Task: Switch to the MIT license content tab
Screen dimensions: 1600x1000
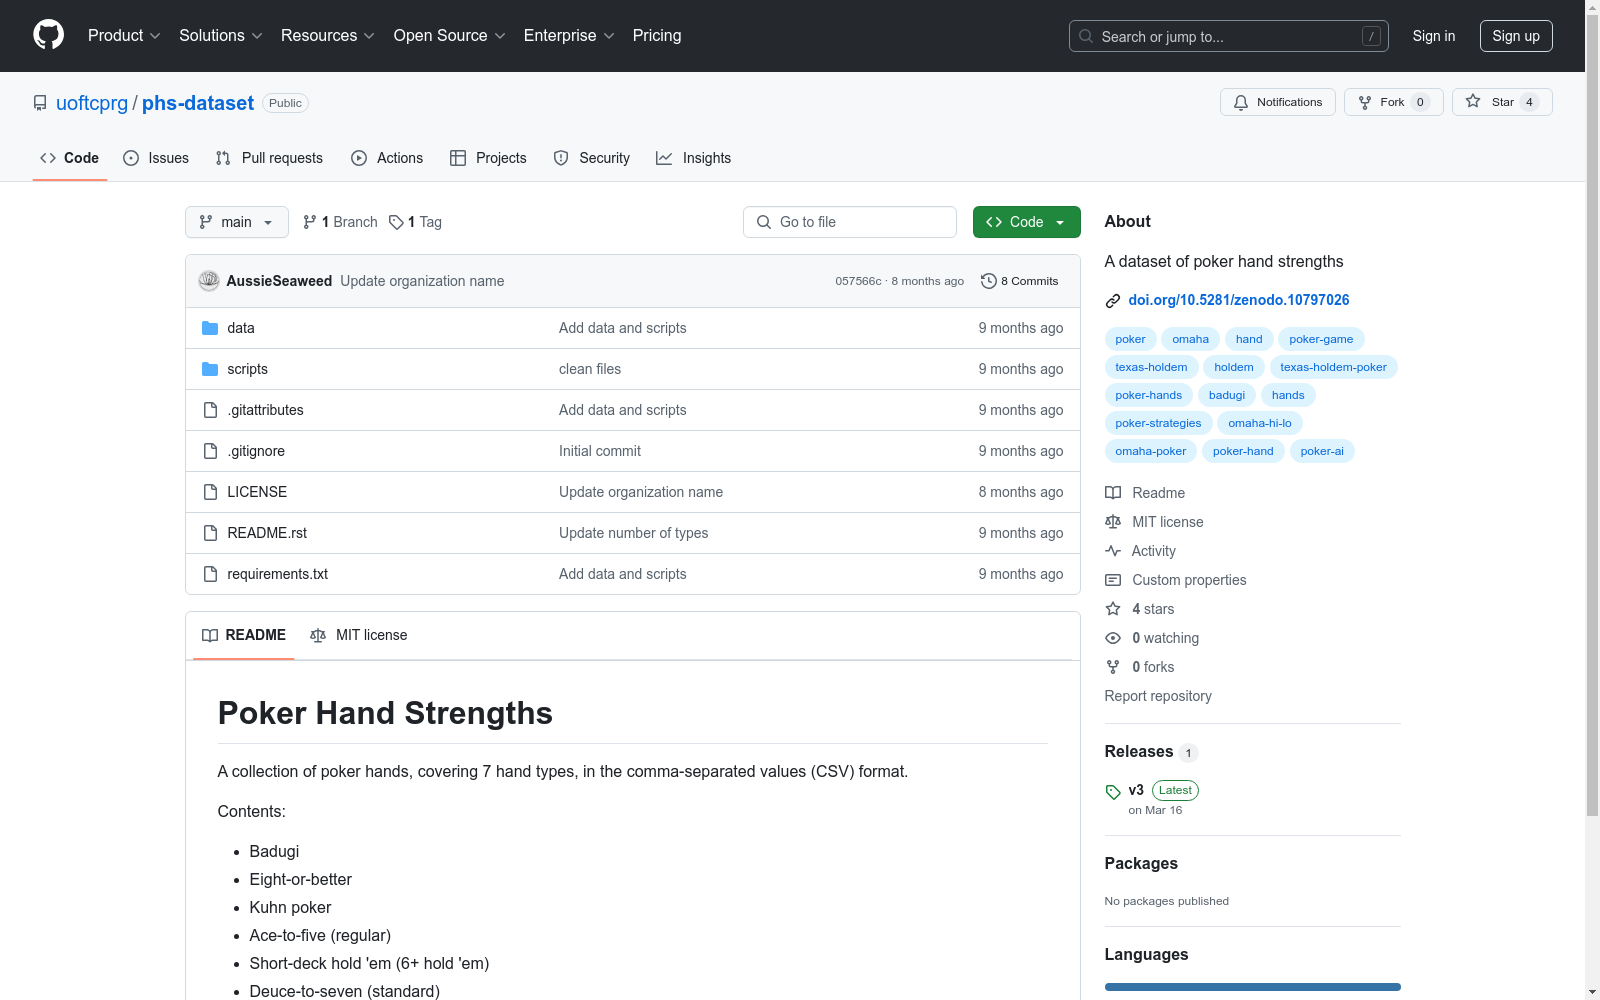Action: tap(359, 635)
